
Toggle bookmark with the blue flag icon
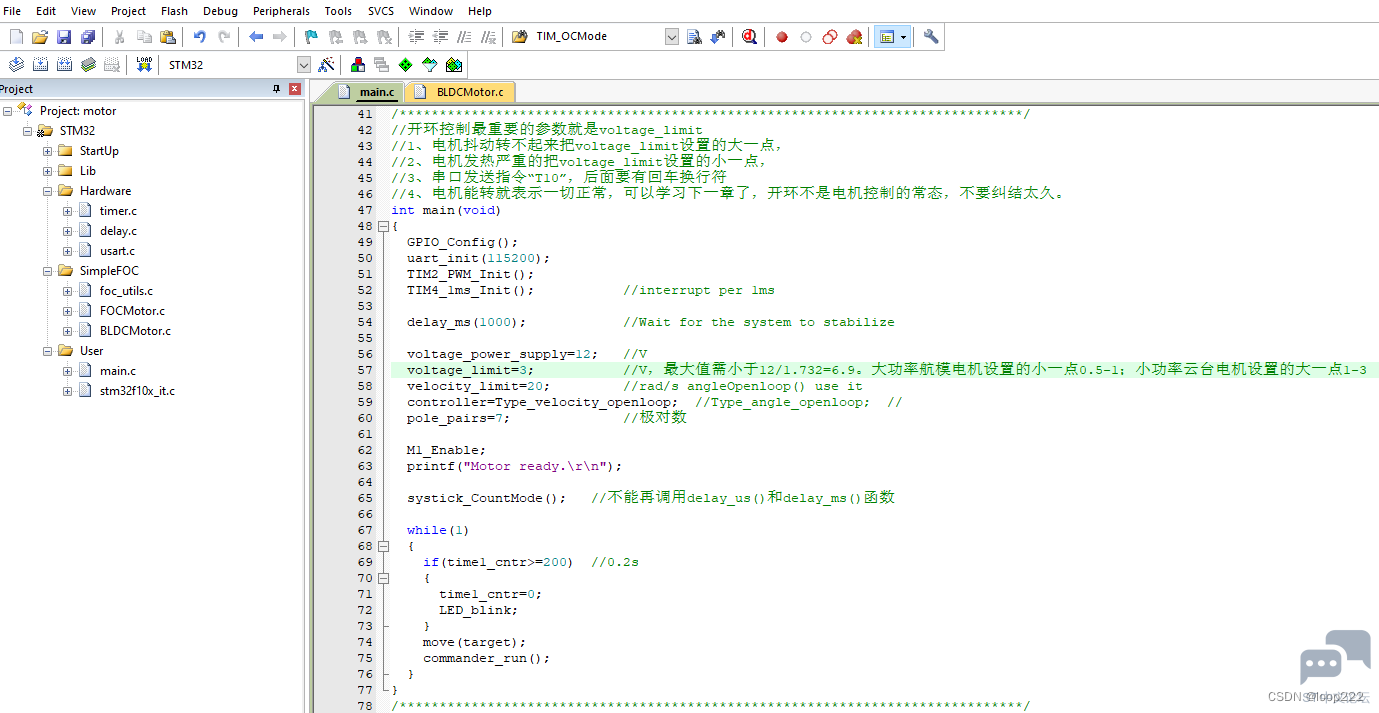[311, 37]
